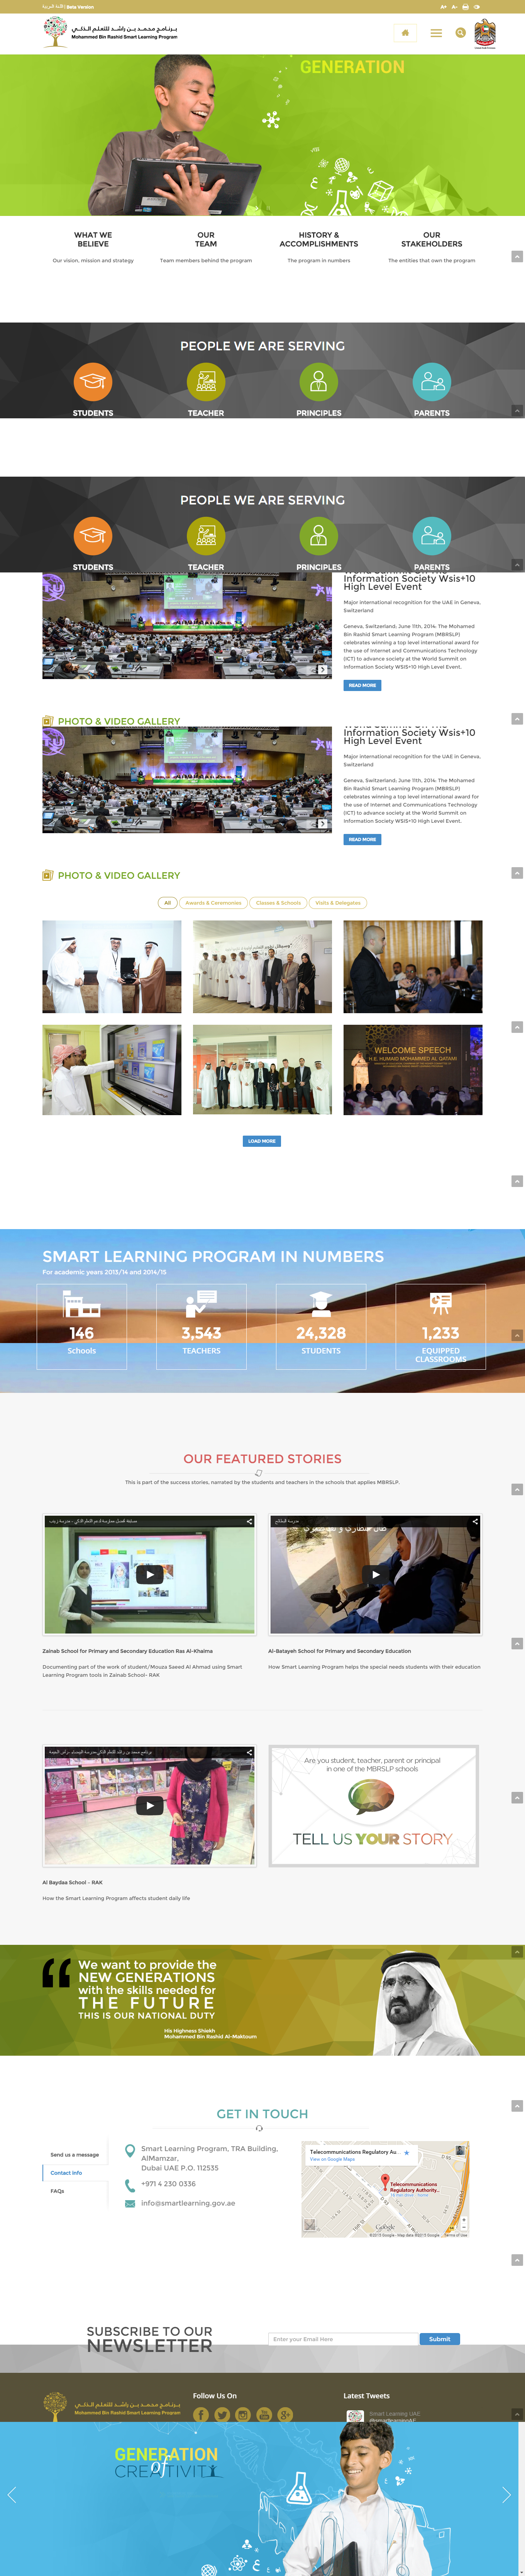
Task: Open the Facebook icon under Follow Us On
Action: pyautogui.click(x=201, y=2414)
